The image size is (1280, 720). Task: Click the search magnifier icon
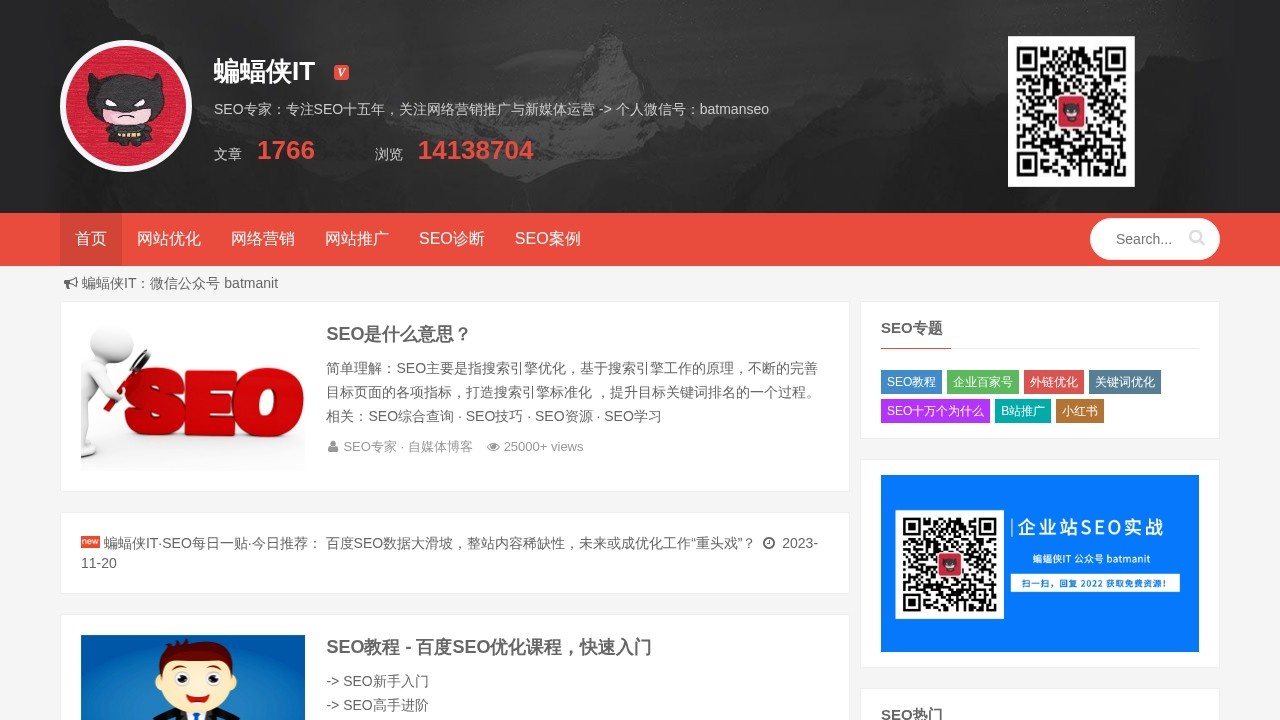[x=1197, y=238]
